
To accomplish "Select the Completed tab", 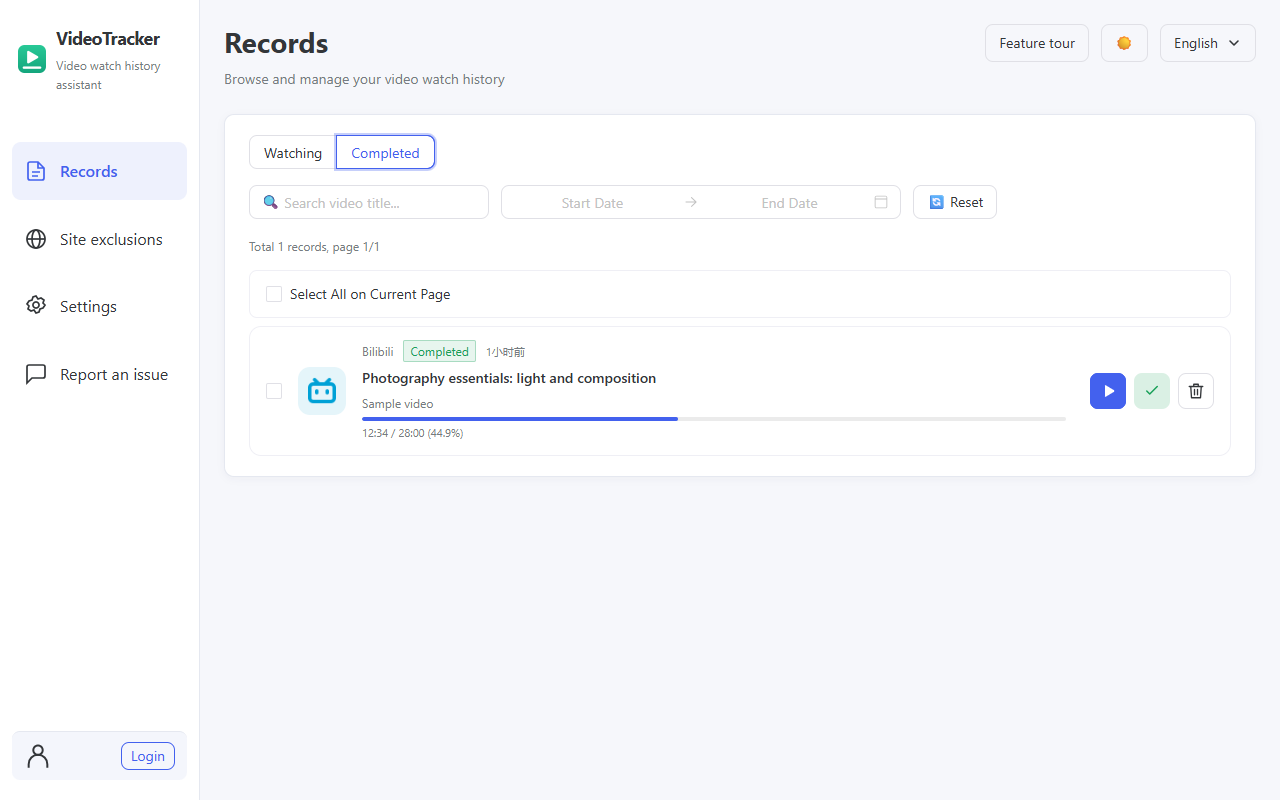I will [x=385, y=153].
